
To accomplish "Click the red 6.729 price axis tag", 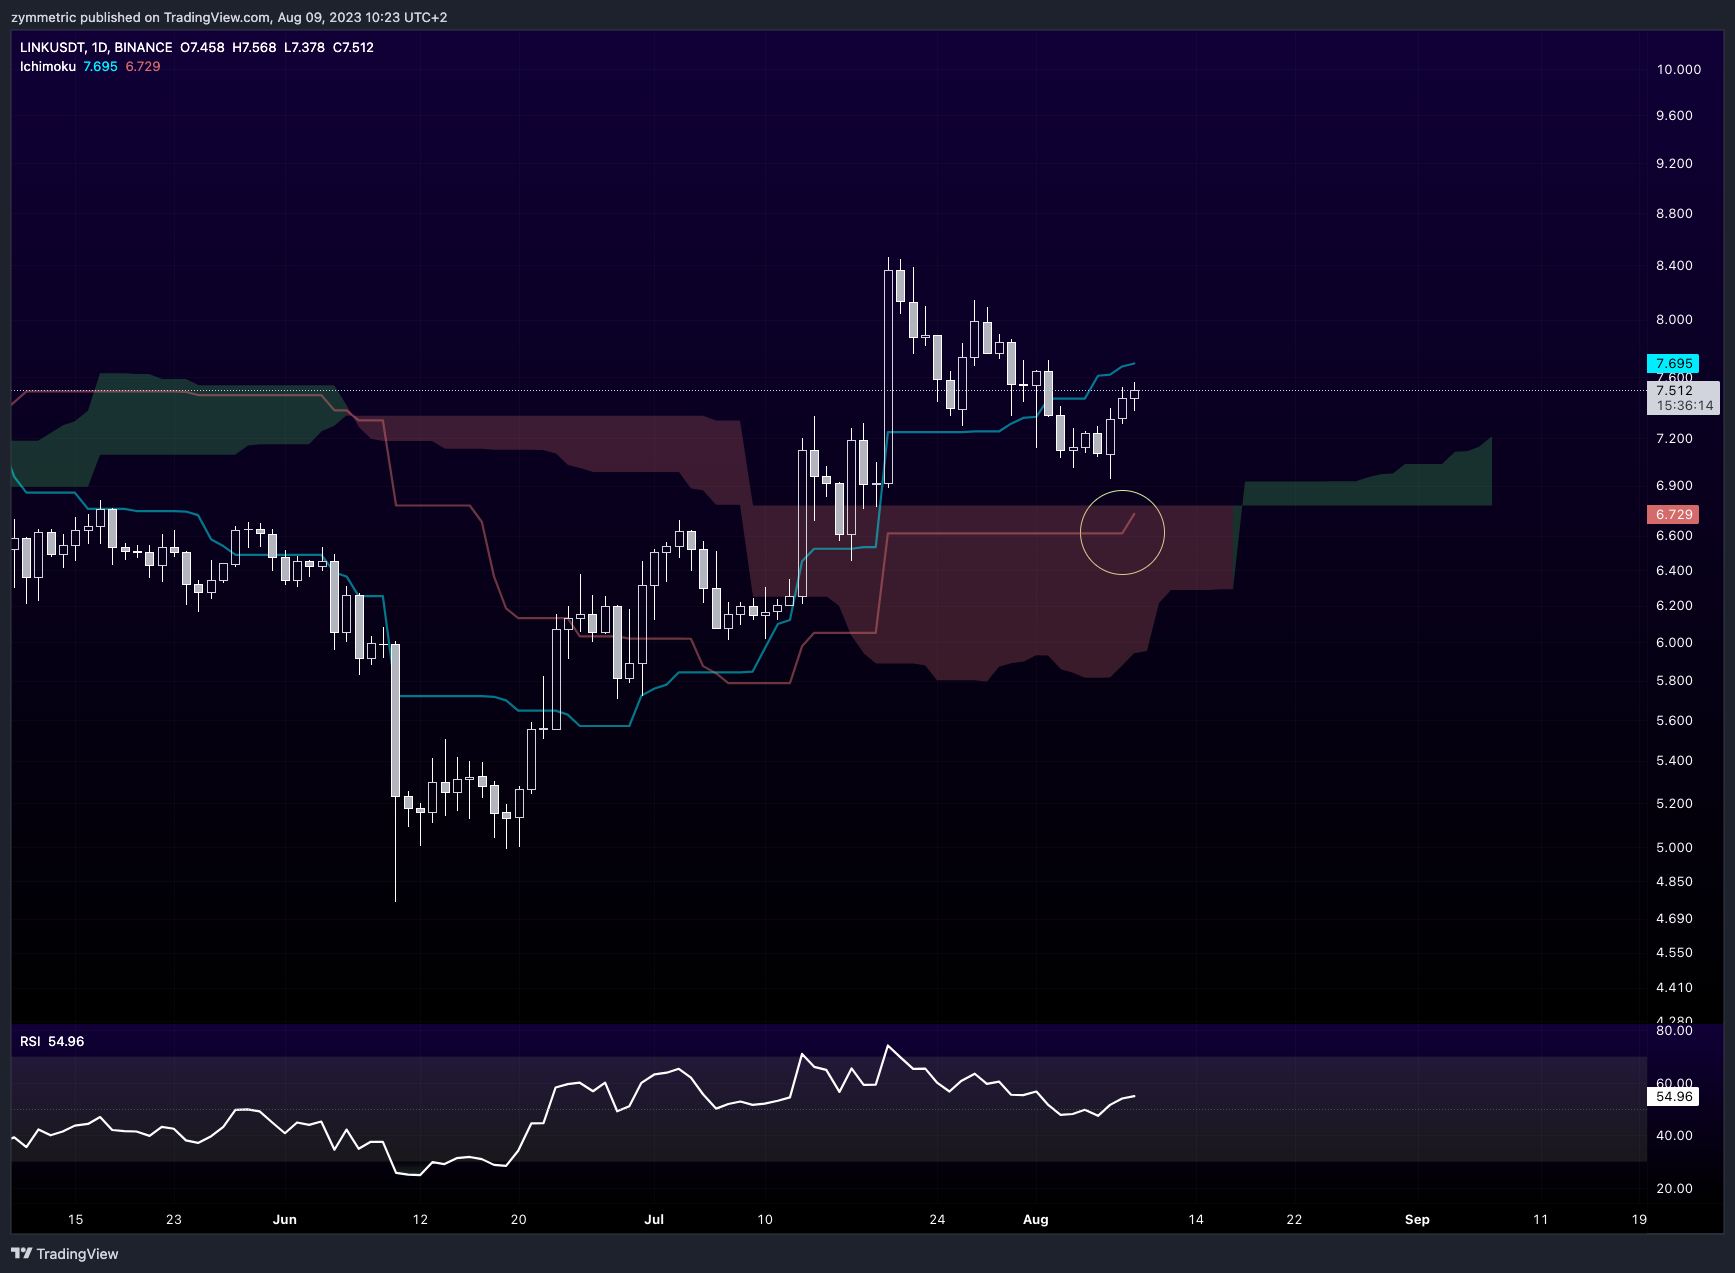I will 1673,514.
